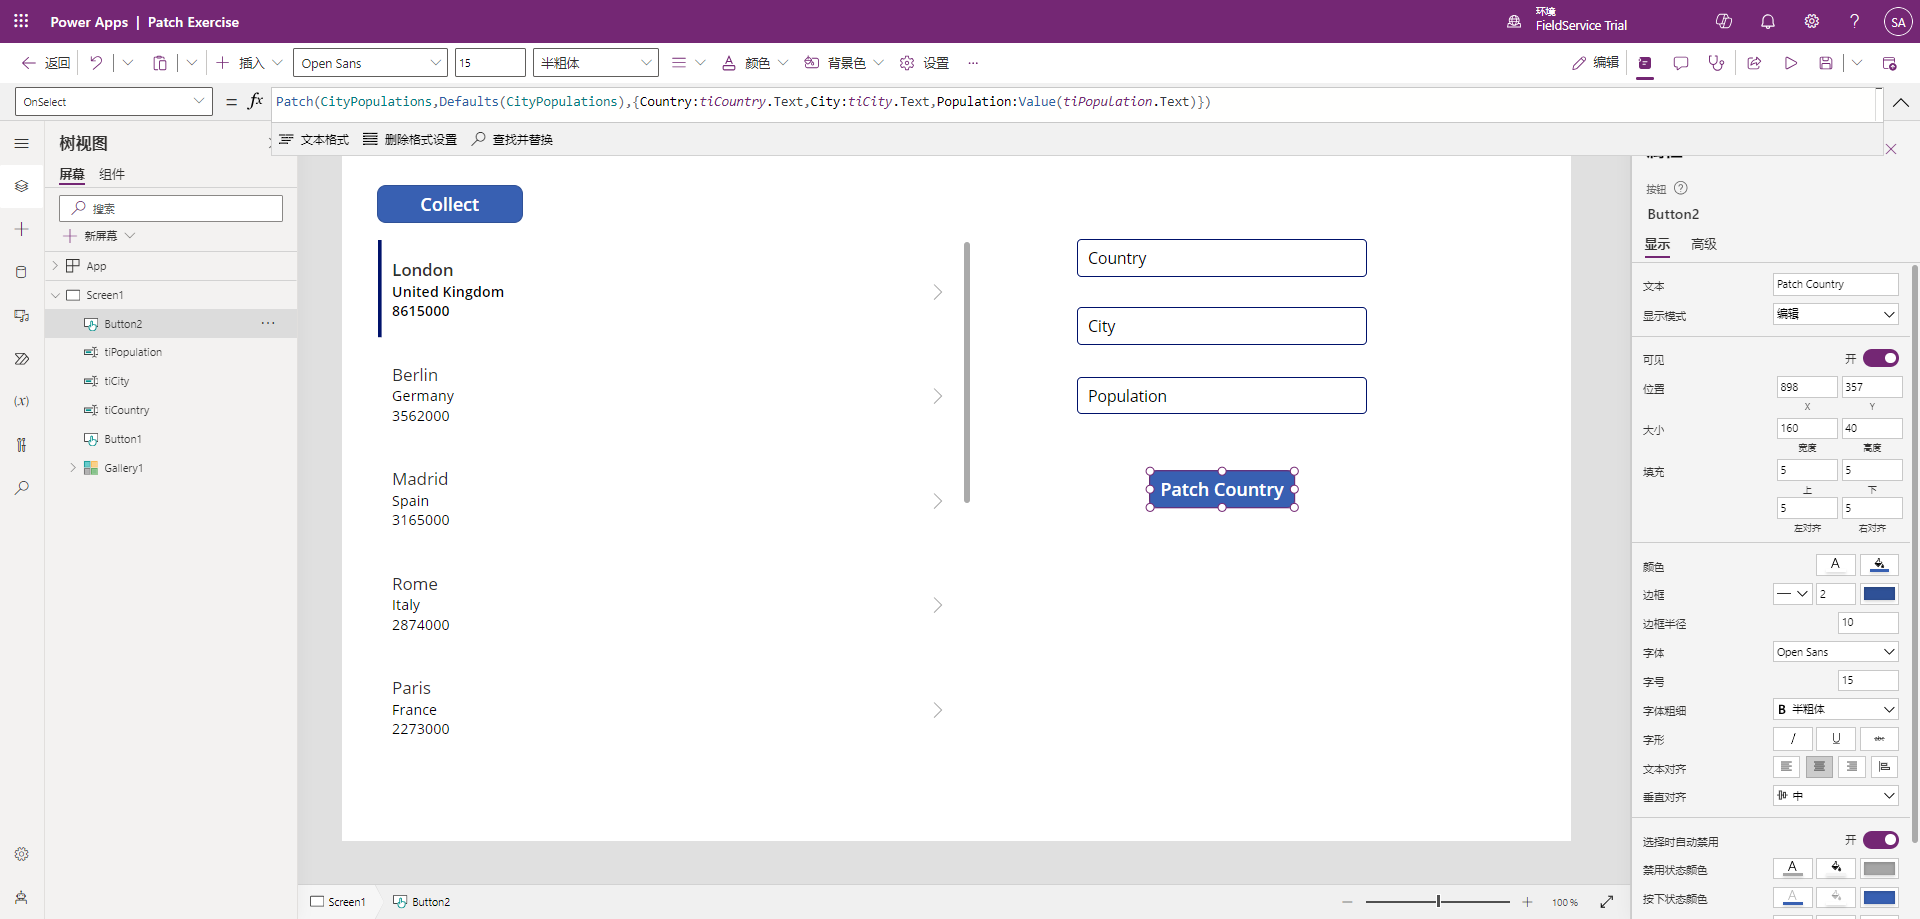Open the Insert dropdown
Image resolution: width=1920 pixels, height=919 pixels.
coord(250,63)
